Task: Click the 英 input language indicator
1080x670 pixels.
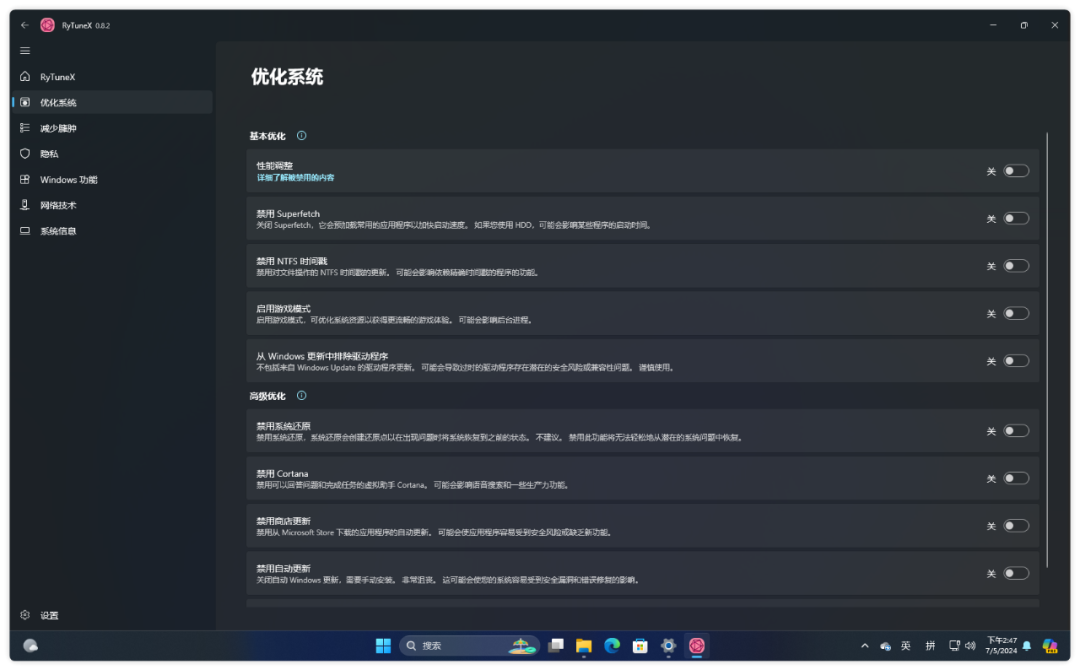Action: pyautogui.click(x=906, y=646)
